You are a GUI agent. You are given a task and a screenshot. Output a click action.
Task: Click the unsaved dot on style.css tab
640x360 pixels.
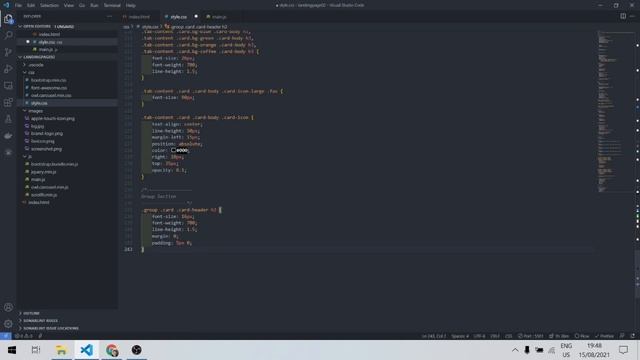coord(196,16)
